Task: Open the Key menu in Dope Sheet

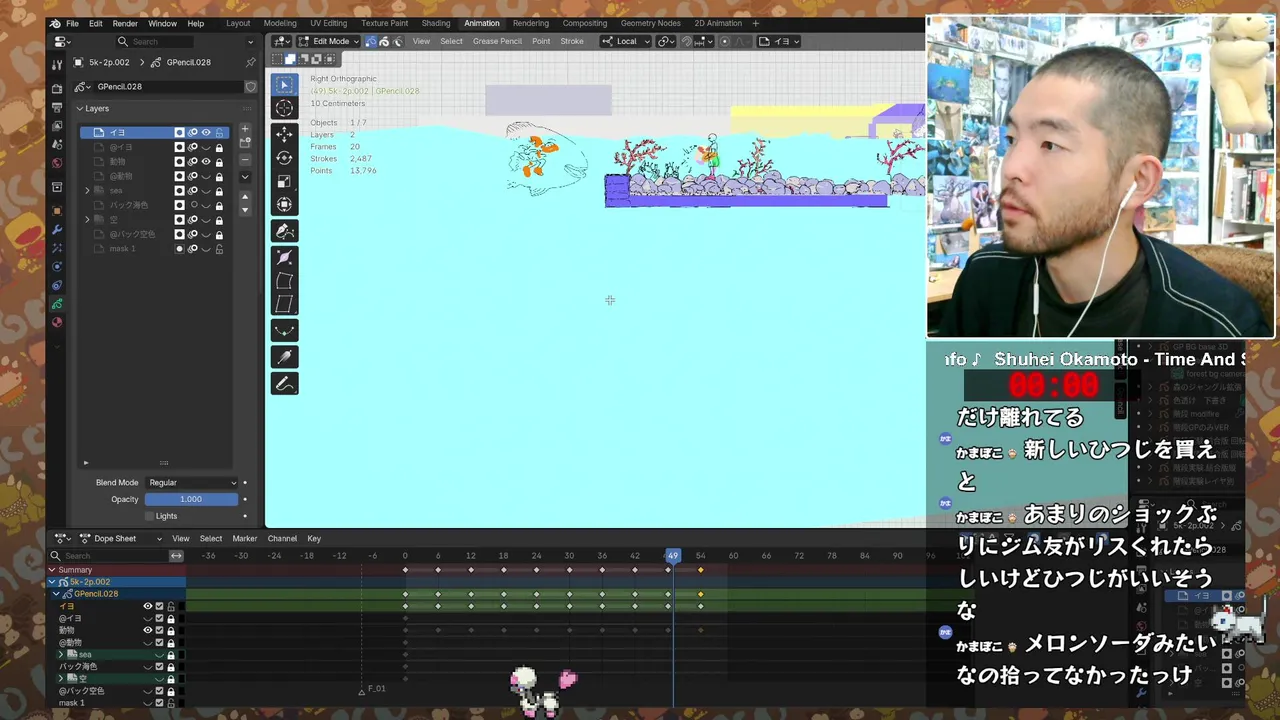Action: 314,538
